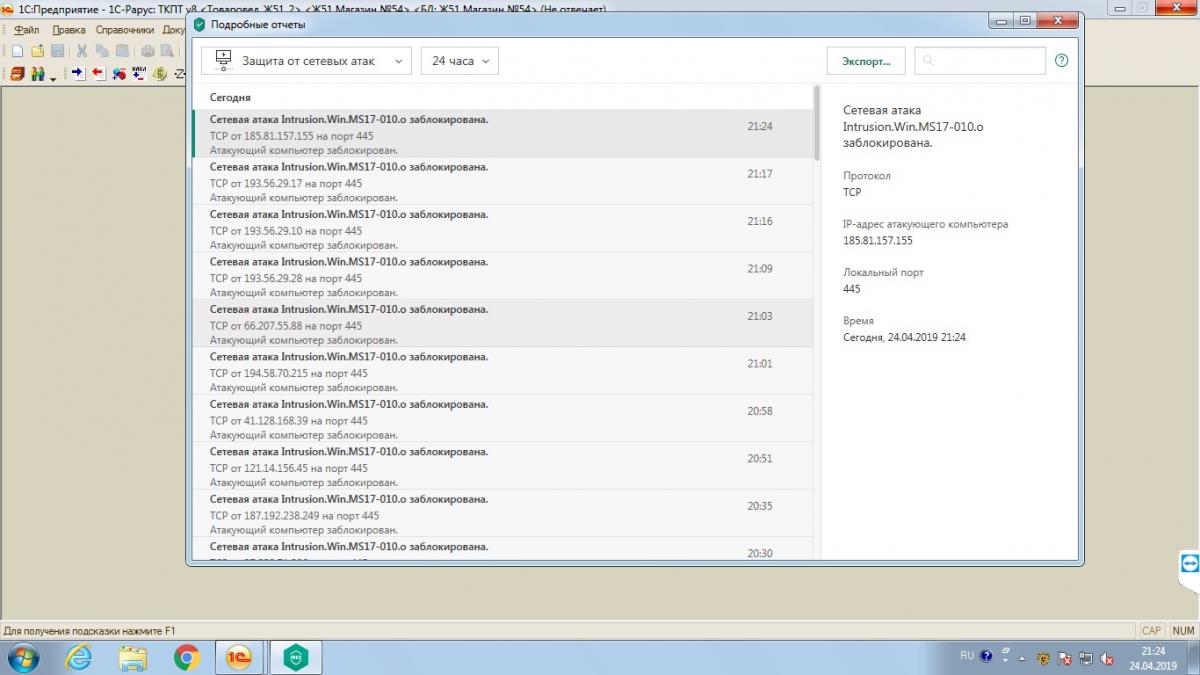Open the Справочники menu

124,30
